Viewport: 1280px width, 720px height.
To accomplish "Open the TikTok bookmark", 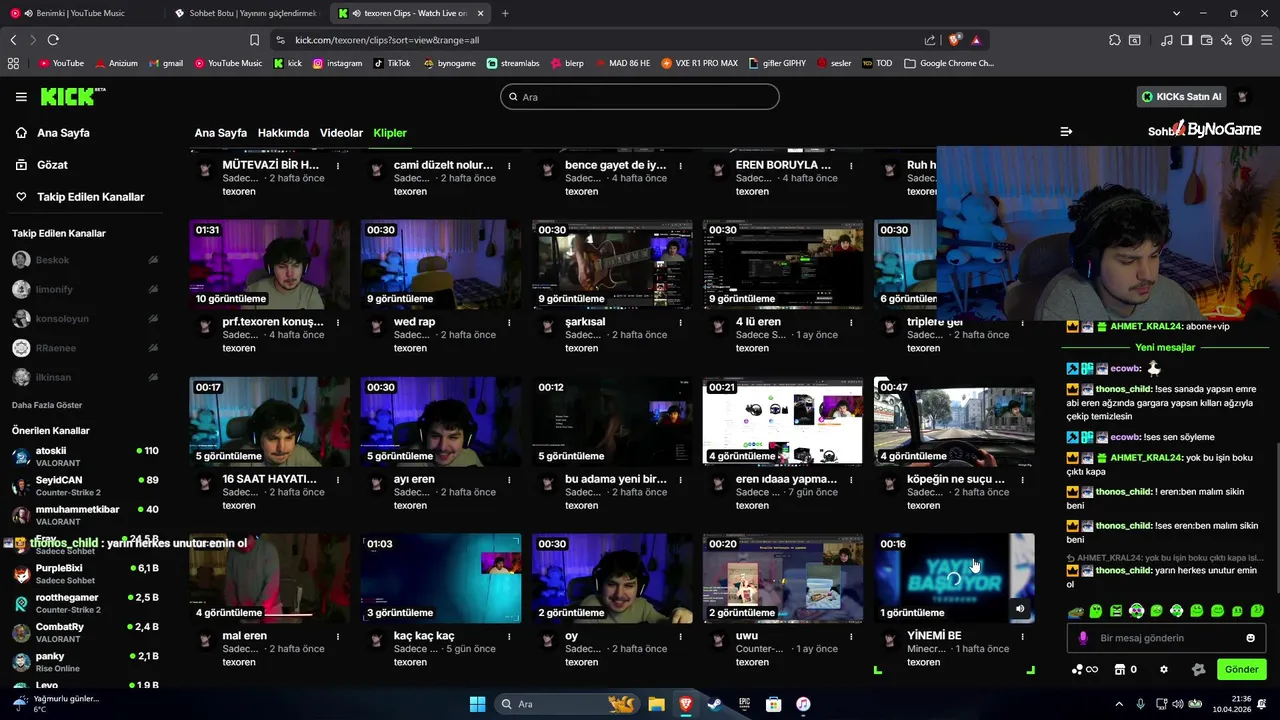I will 392,63.
